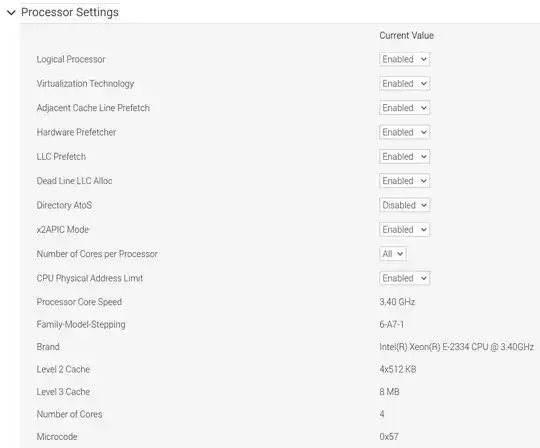Click the Virtualization Technology label
The height and width of the screenshot is (448, 540).
pos(85,84)
